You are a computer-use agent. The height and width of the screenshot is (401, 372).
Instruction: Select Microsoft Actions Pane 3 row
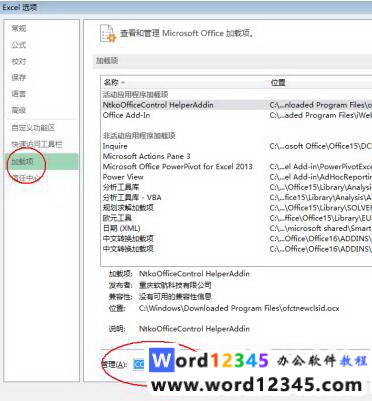point(236,156)
